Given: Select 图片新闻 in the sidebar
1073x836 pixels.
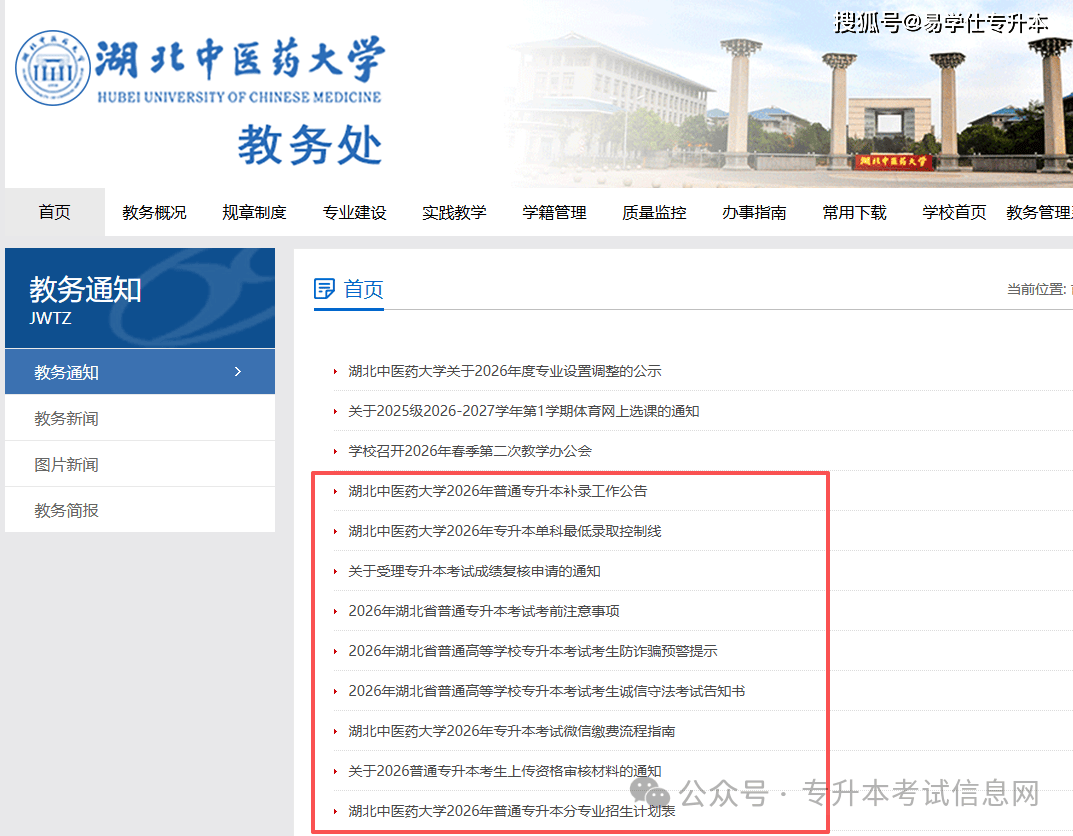Looking at the screenshot, I should click(x=140, y=465).
